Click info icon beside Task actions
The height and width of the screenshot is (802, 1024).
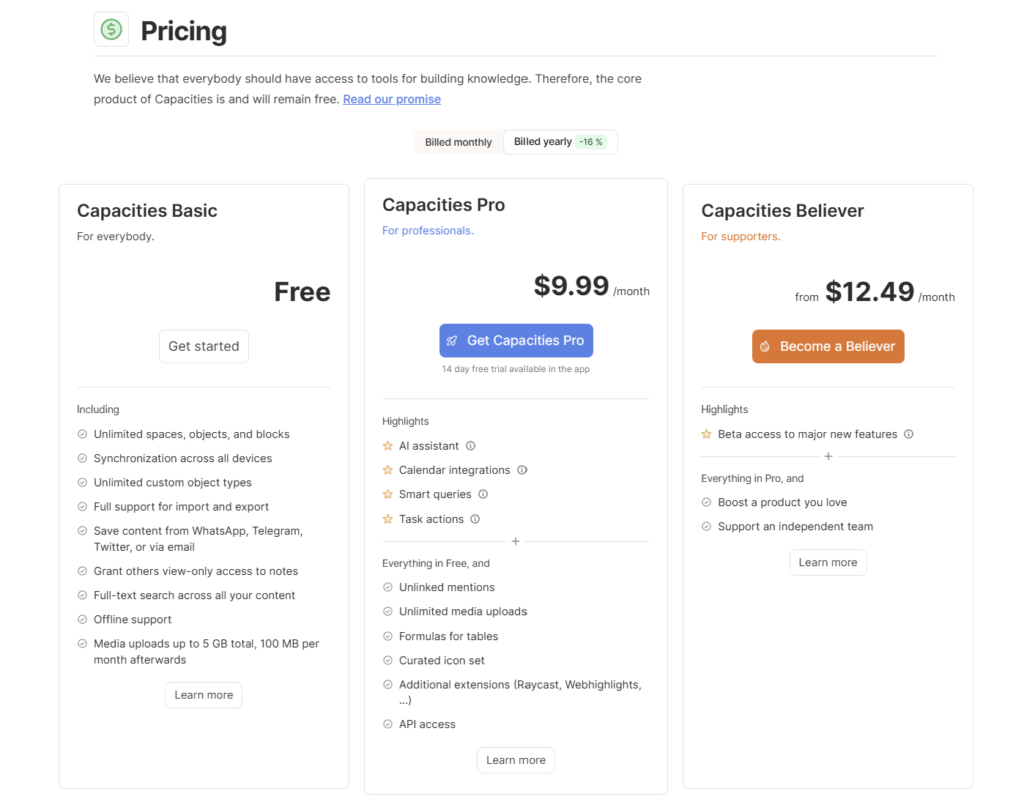coord(475,519)
